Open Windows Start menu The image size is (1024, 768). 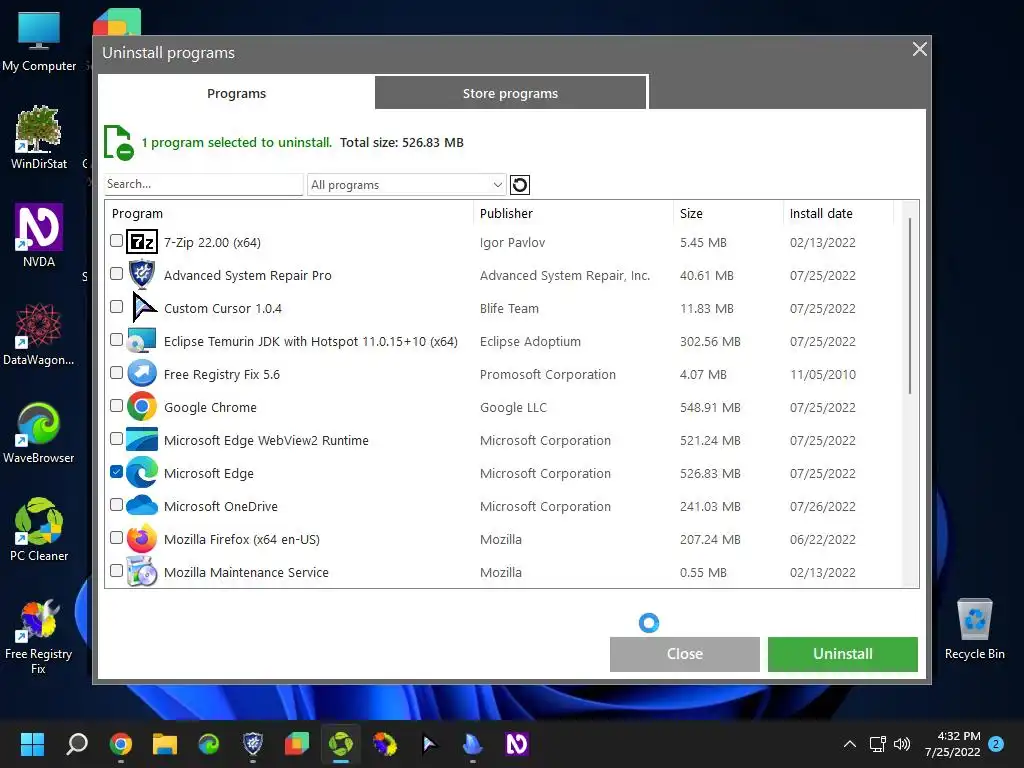[x=32, y=744]
